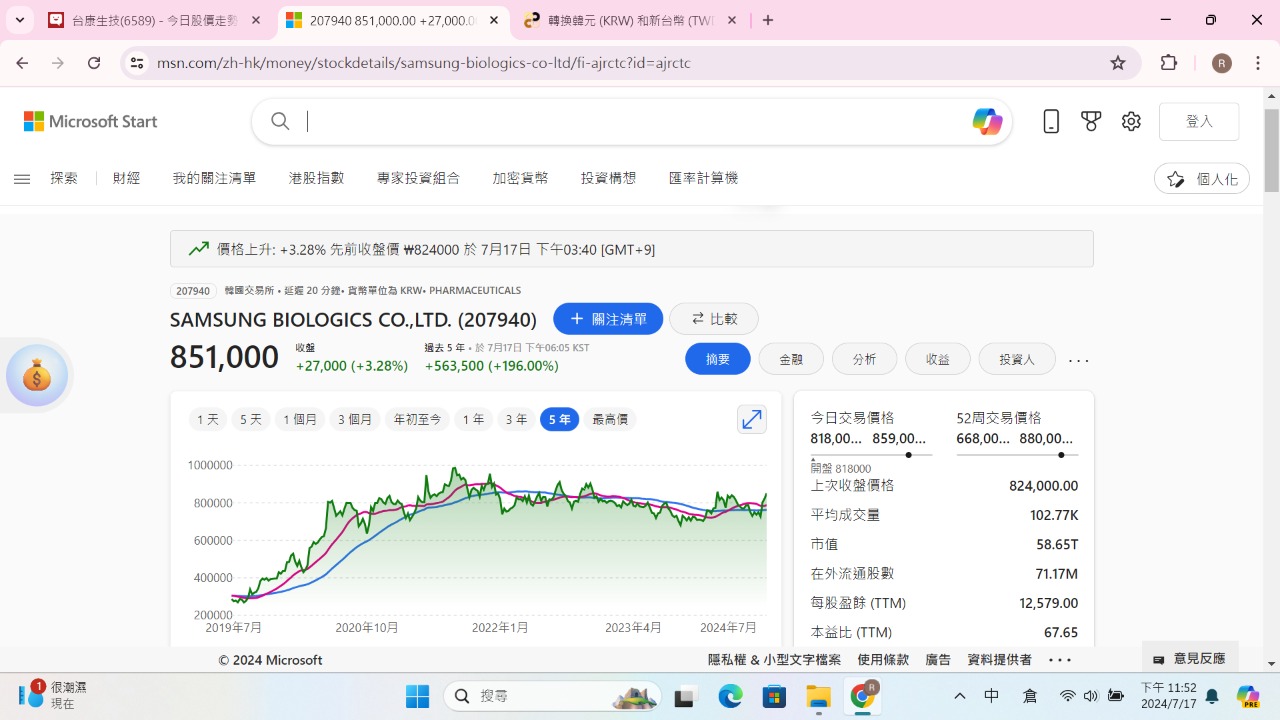Click the mobile app icon in the header
Image resolution: width=1280 pixels, height=720 pixels.
click(x=1051, y=120)
